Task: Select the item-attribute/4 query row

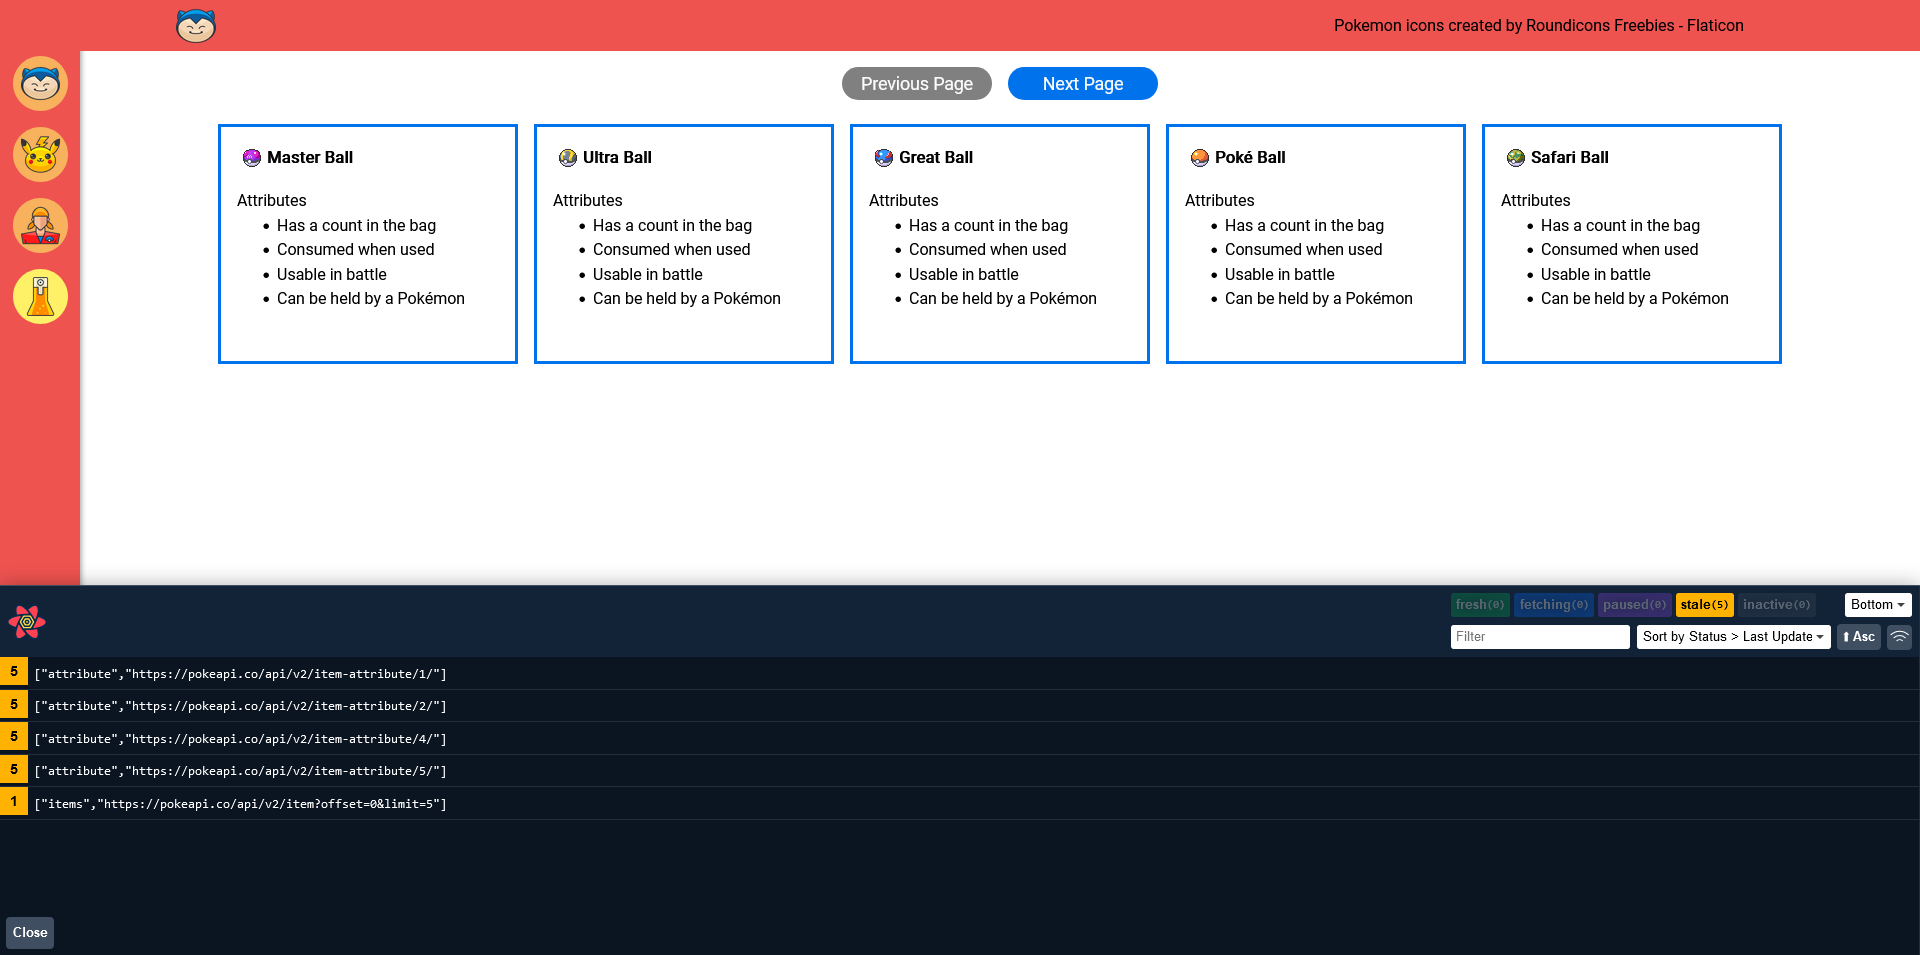Action: pos(960,739)
